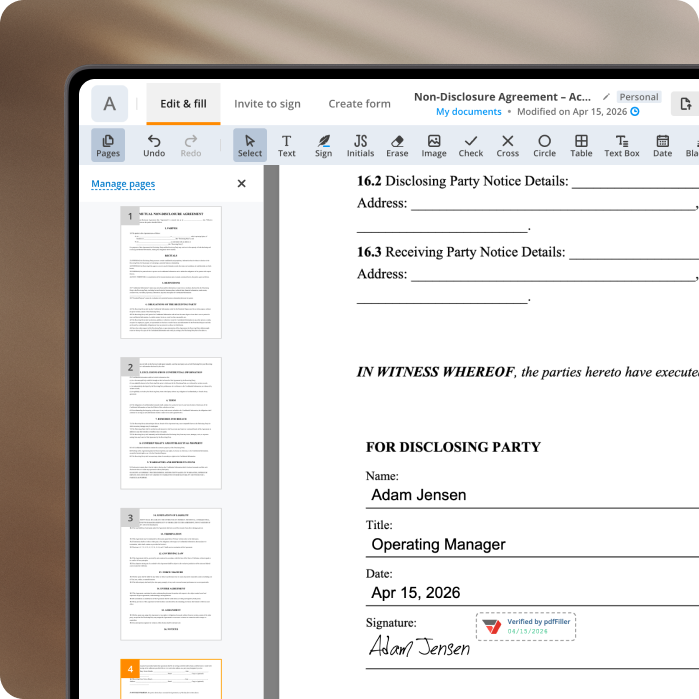Click Address line under section 16.3
Screen dimensions: 699x699
tap(553, 275)
